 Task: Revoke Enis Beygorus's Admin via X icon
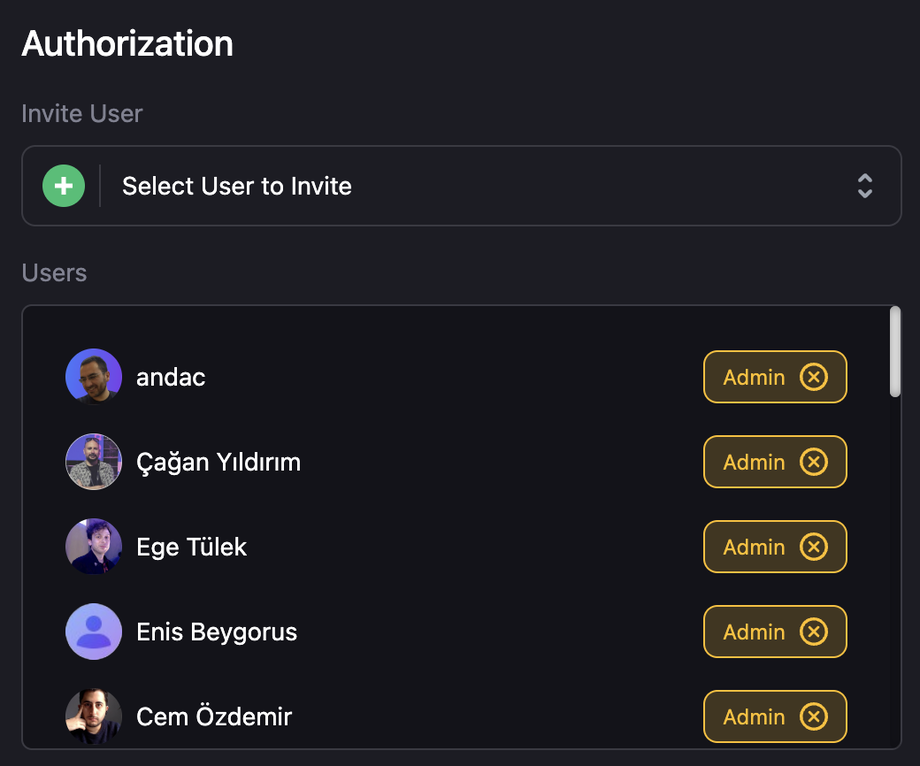(x=814, y=632)
